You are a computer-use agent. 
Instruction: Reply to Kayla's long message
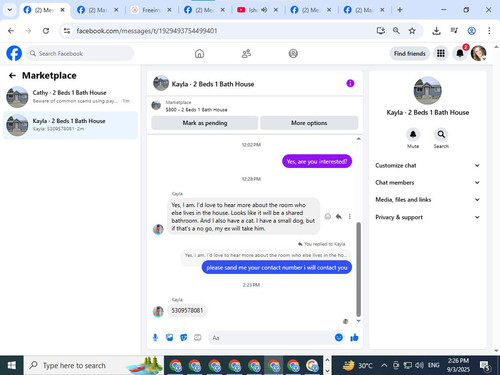[x=339, y=216]
